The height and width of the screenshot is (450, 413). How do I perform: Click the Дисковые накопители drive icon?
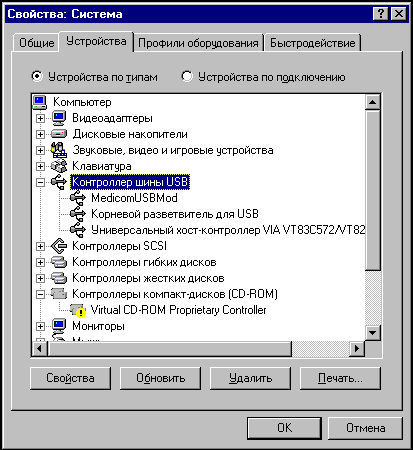click(59, 134)
